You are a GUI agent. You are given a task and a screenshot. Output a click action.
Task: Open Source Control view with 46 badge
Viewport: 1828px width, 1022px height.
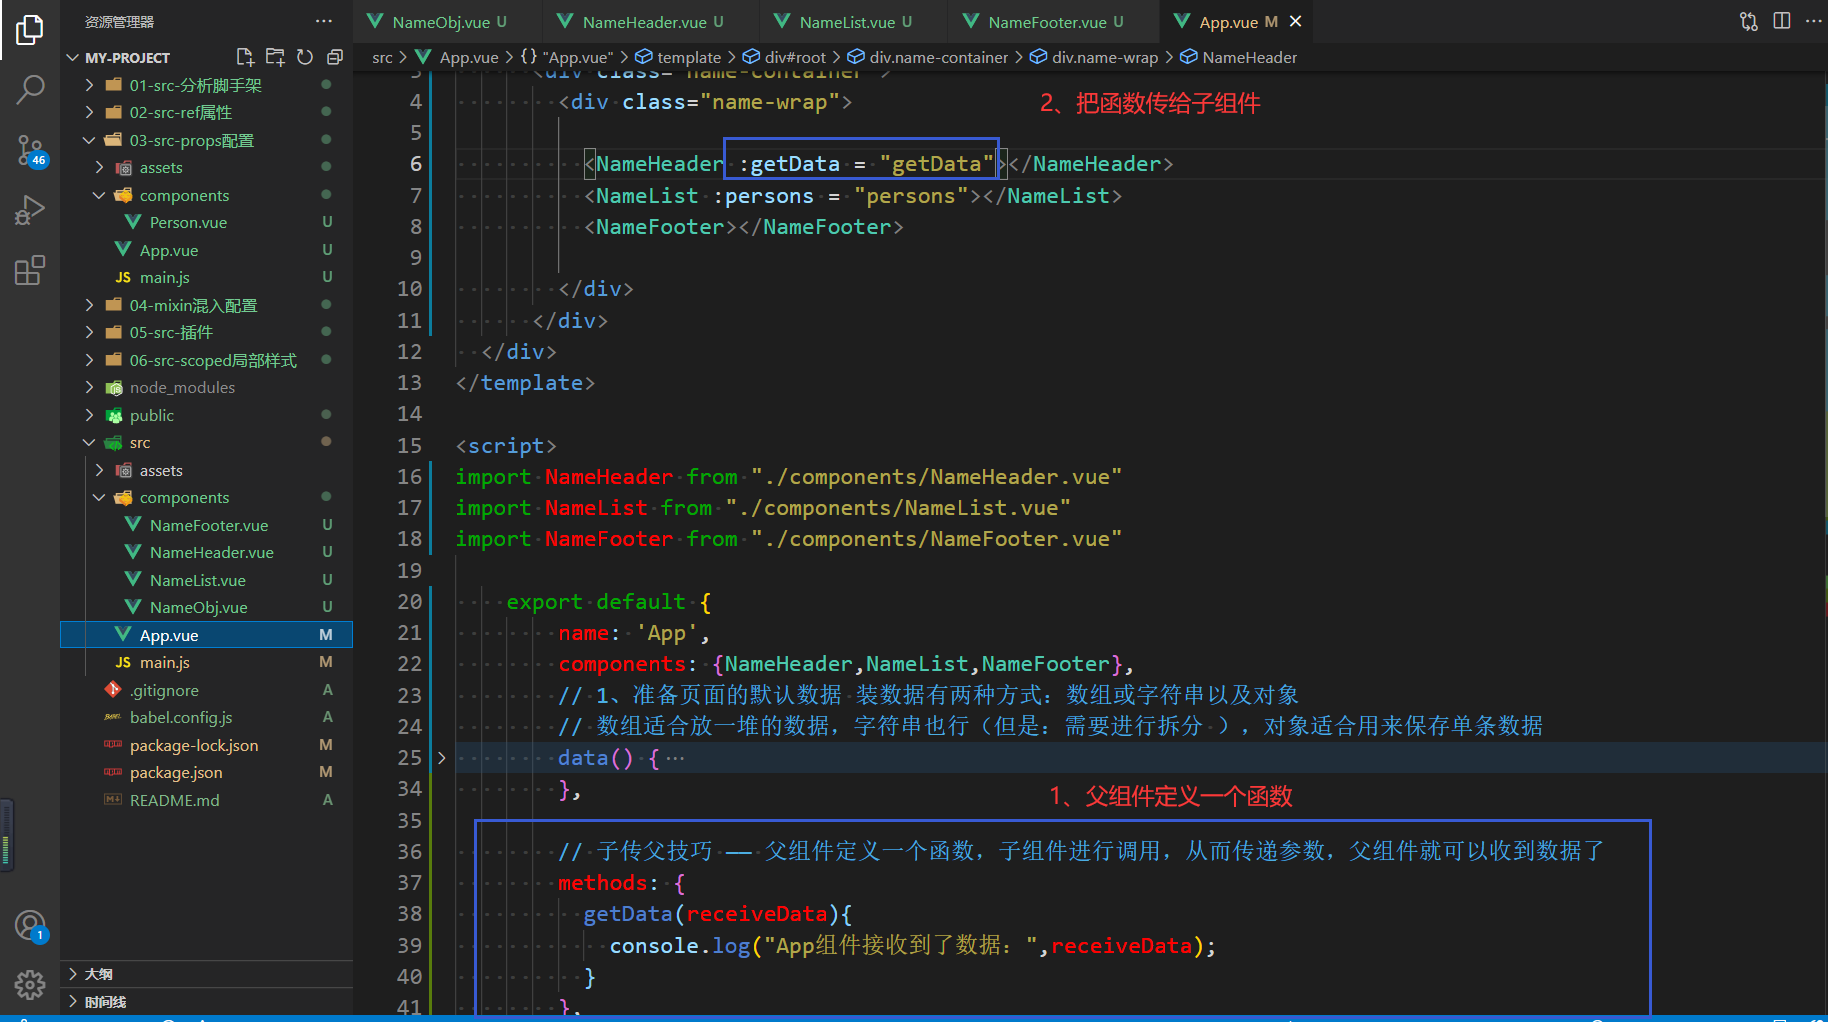tap(30, 151)
